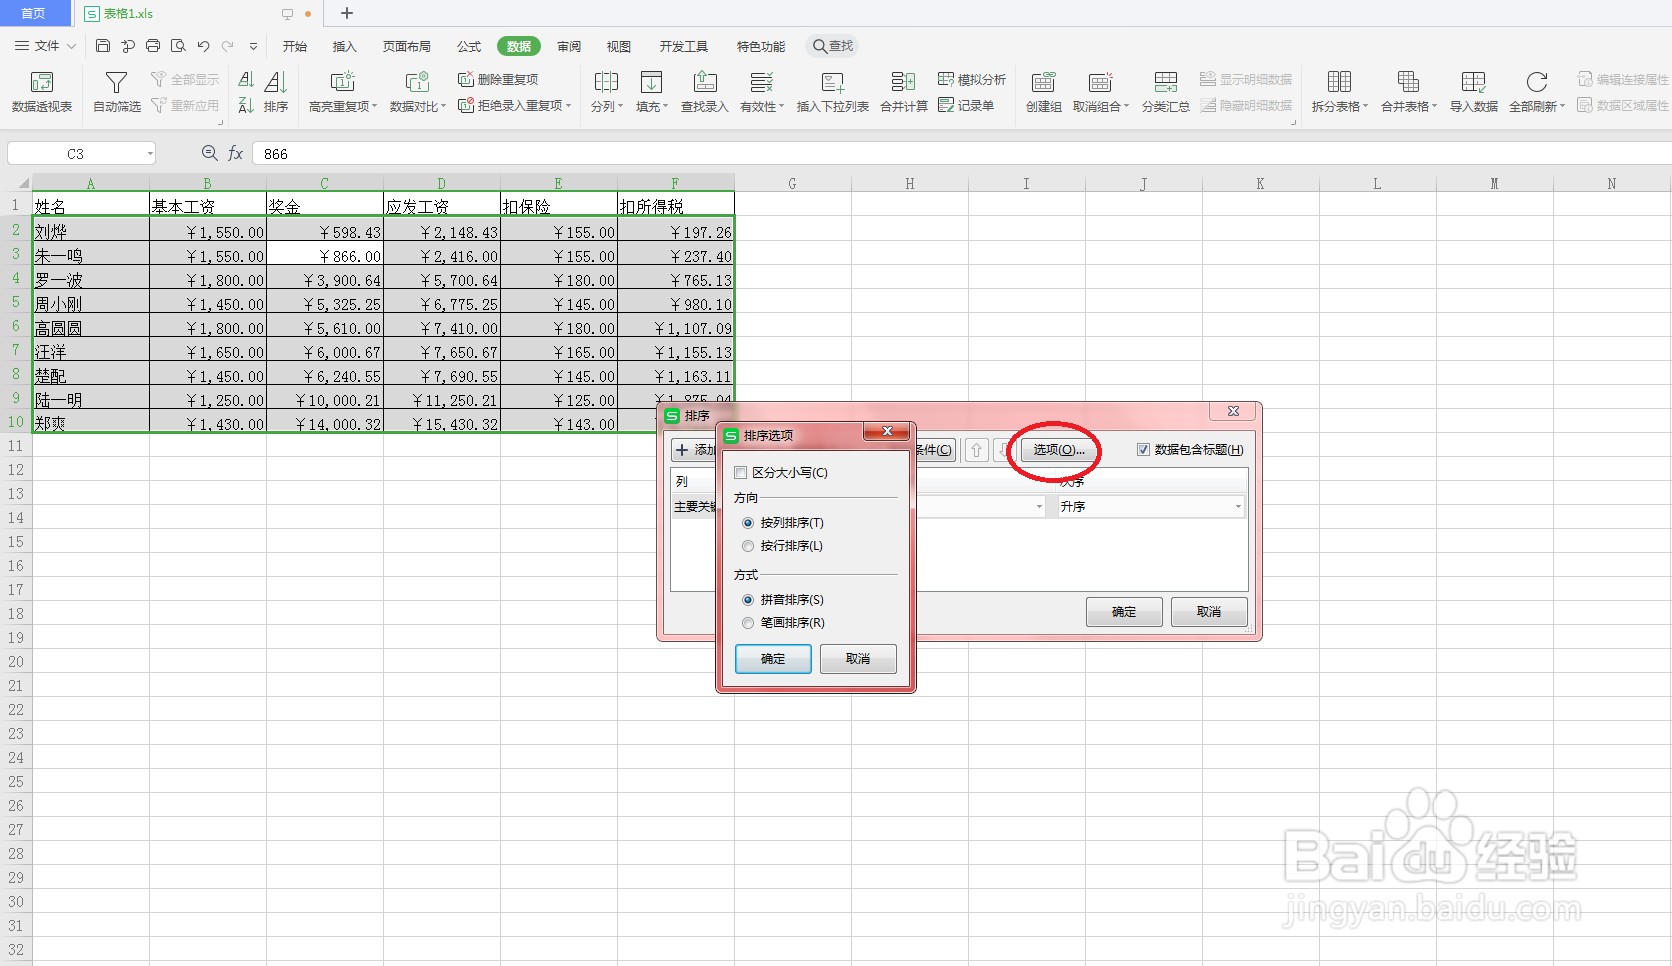Click the fx insert function icon
Image resolution: width=1672 pixels, height=966 pixels.
236,153
